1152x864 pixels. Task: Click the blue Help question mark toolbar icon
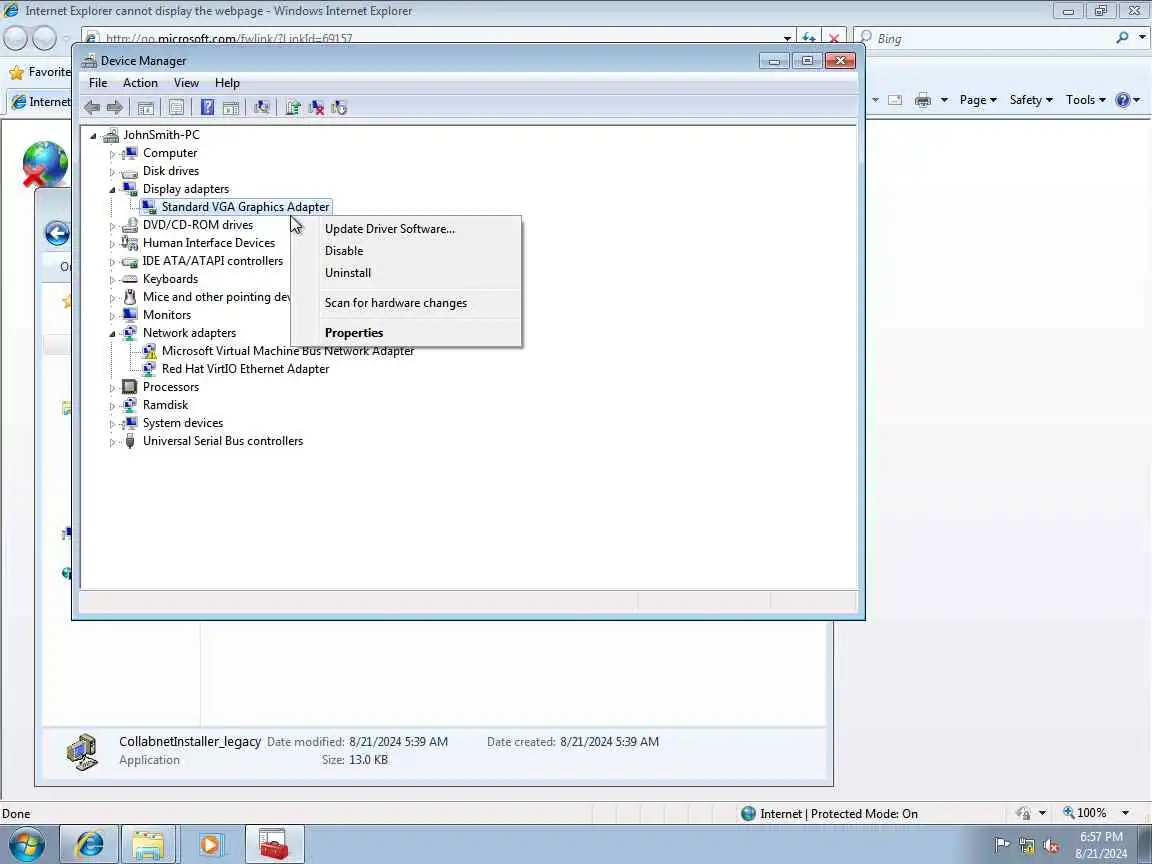pos(207,108)
